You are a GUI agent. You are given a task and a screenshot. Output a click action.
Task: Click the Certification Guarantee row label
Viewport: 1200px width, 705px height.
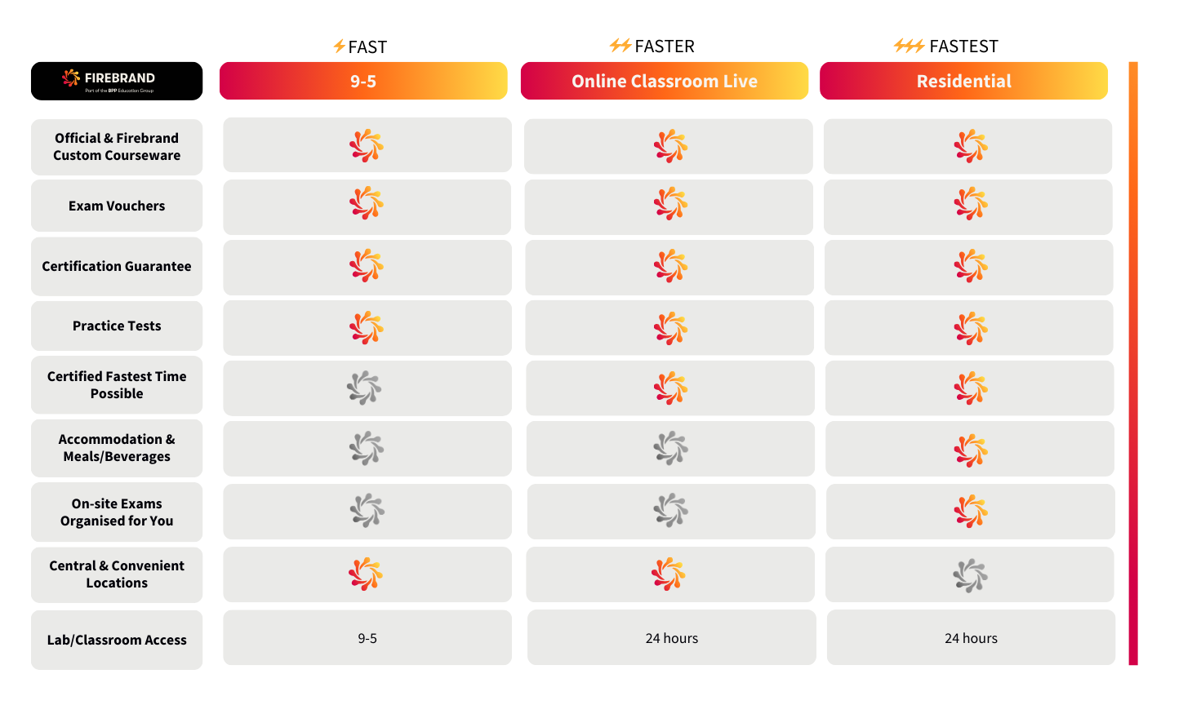pyautogui.click(x=117, y=266)
